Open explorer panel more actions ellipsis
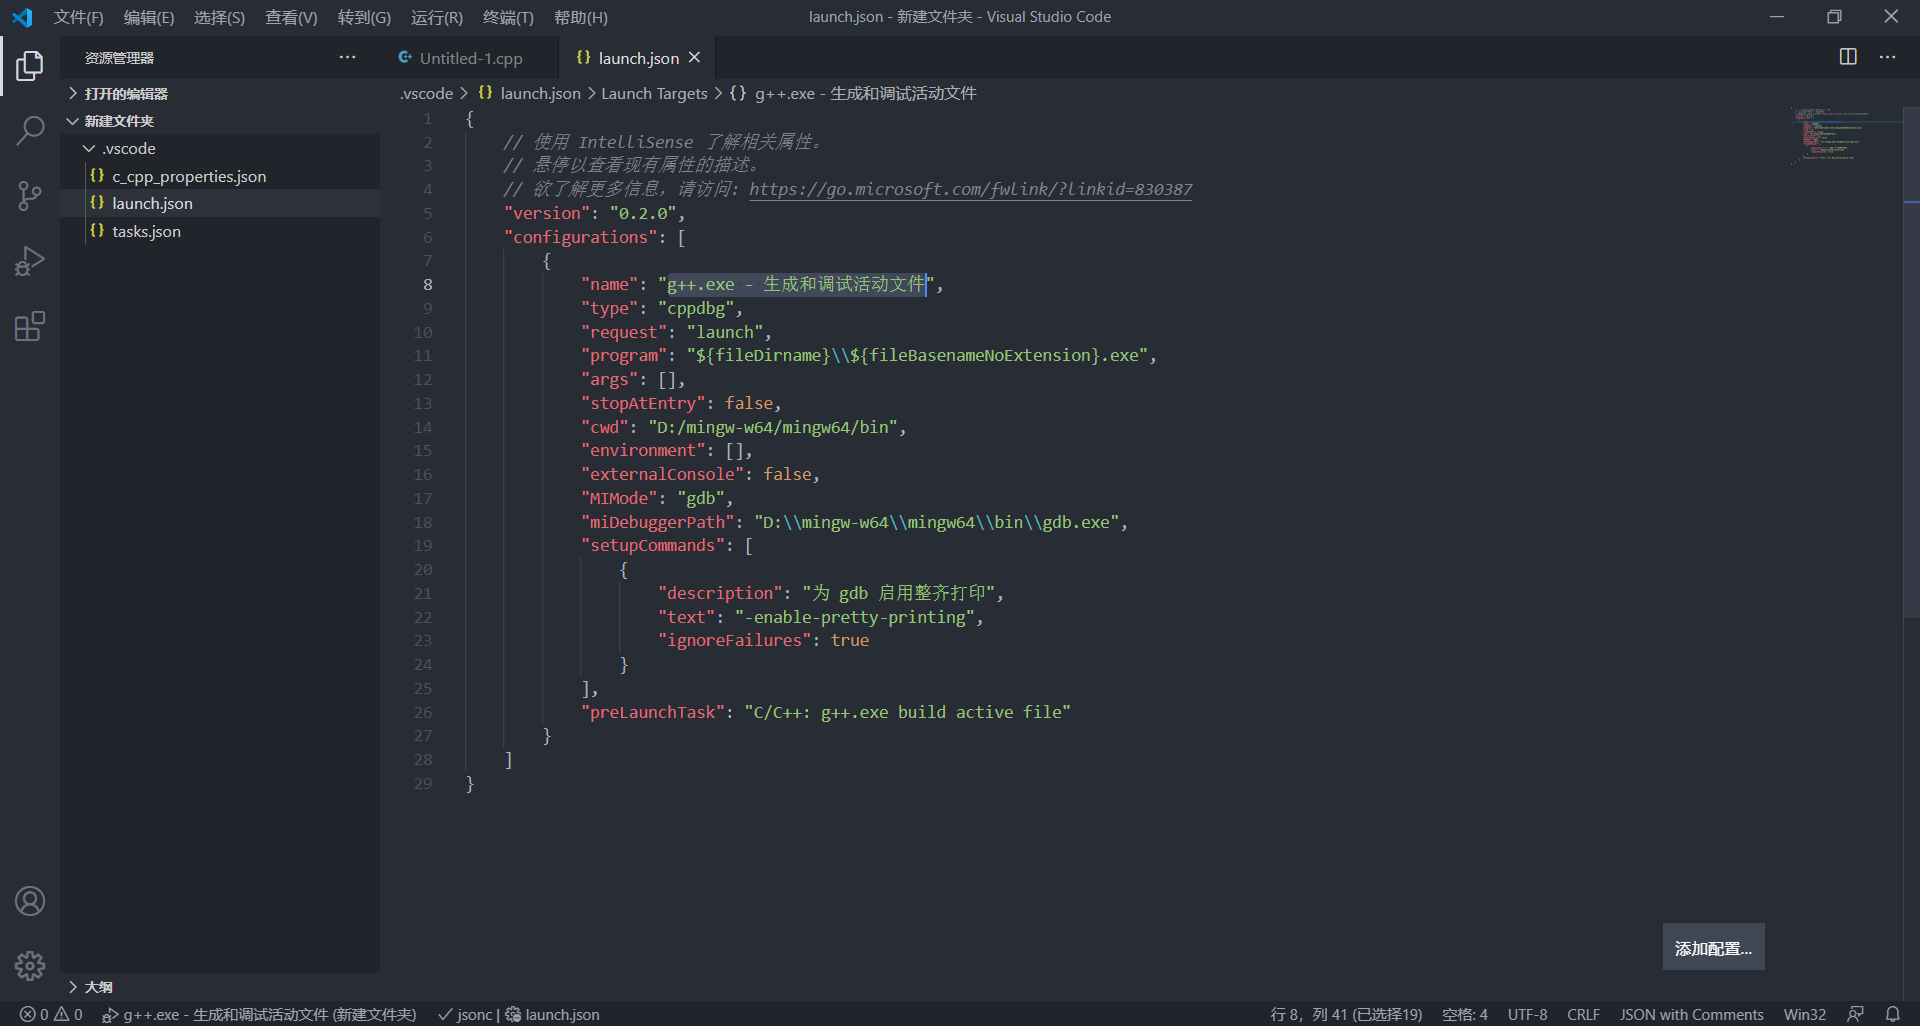The width and height of the screenshot is (1920, 1026). [347, 57]
